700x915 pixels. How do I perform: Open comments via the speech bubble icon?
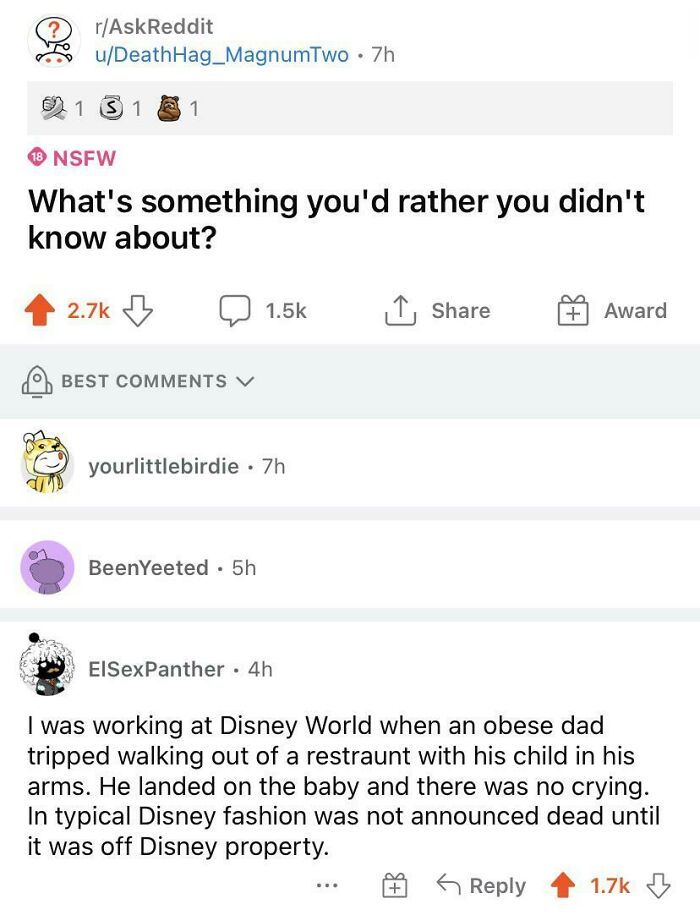[234, 310]
